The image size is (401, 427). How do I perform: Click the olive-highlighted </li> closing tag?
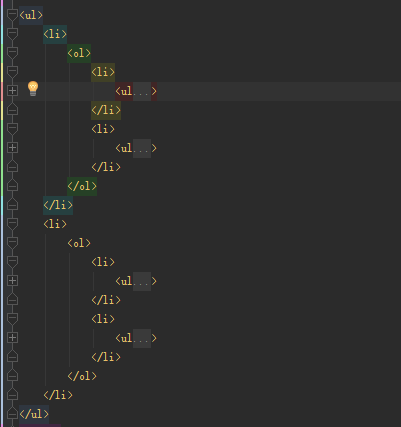[x=106, y=110]
